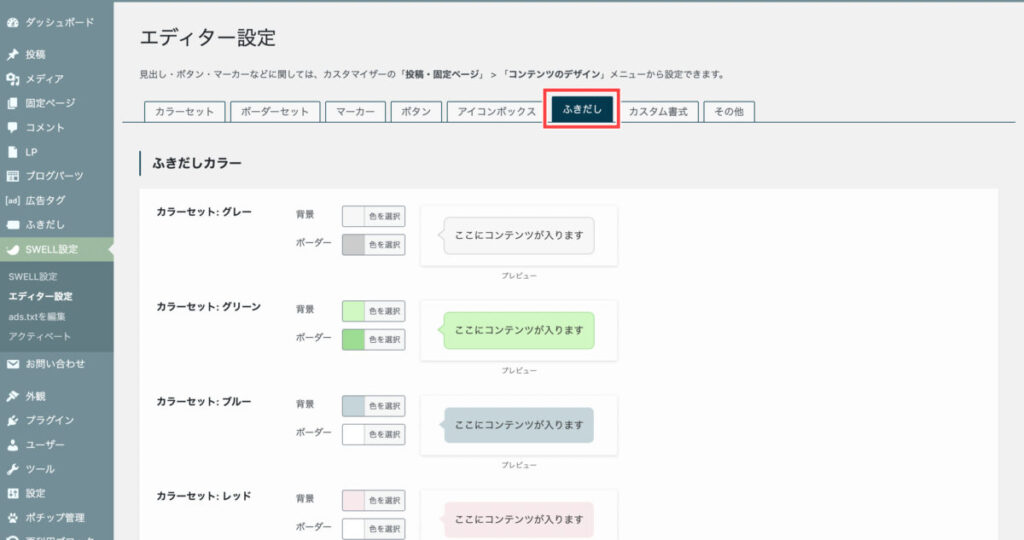The image size is (1024, 540).
Task: Click the Appearance paintbrush icon
Action: [x=13, y=396]
